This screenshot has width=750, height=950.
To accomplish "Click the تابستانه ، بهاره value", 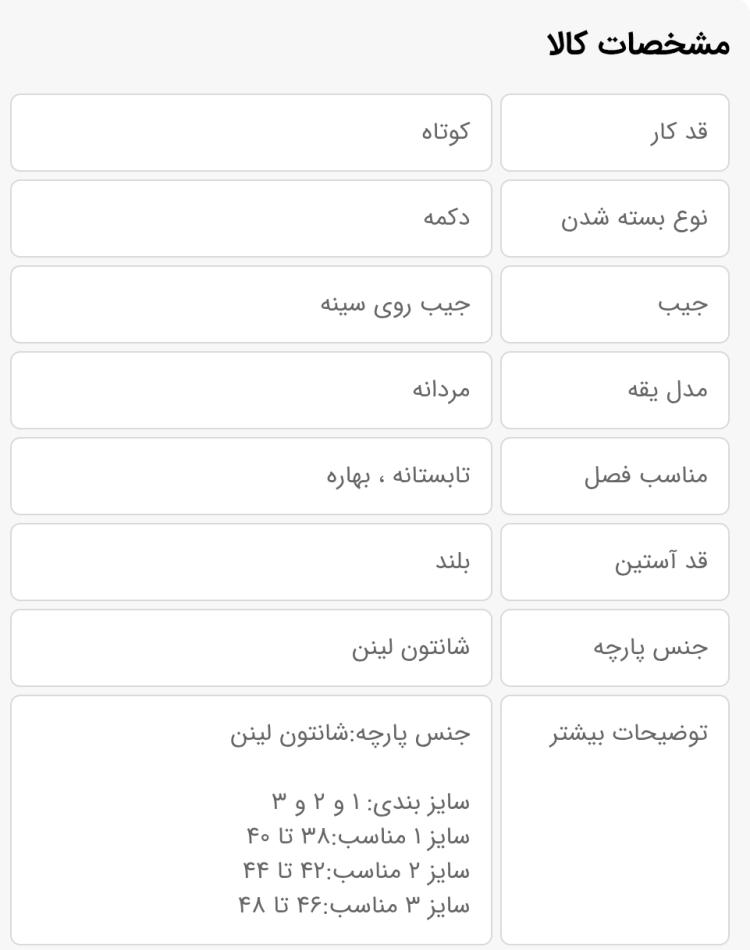I will (398, 476).
